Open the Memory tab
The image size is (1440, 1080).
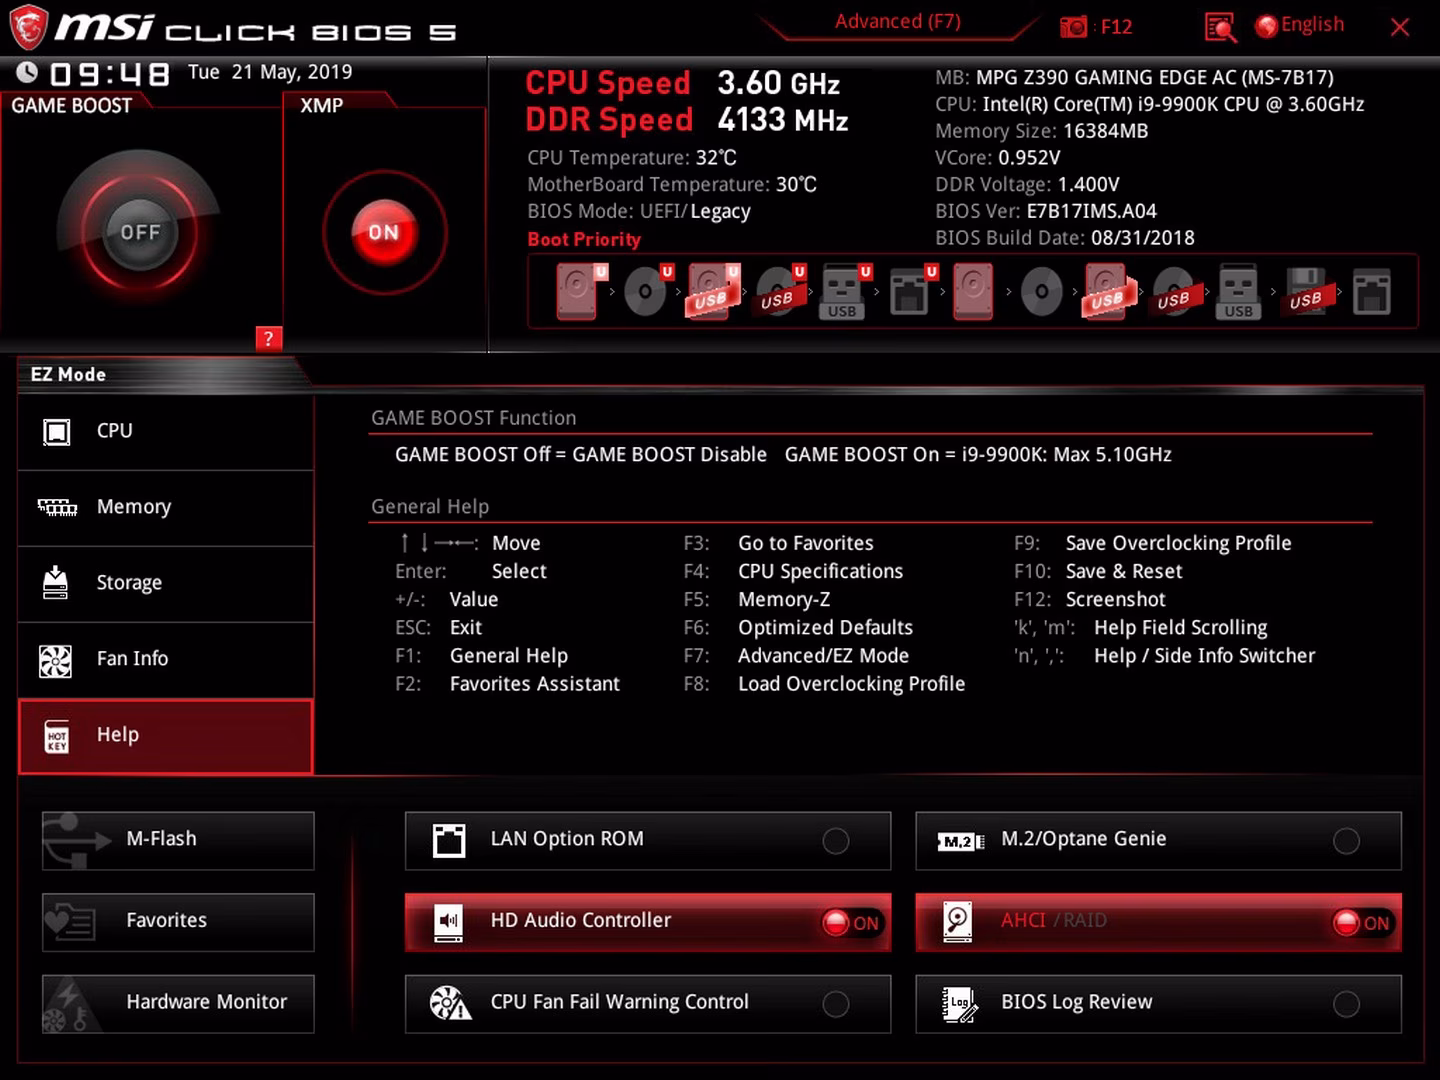point(166,508)
